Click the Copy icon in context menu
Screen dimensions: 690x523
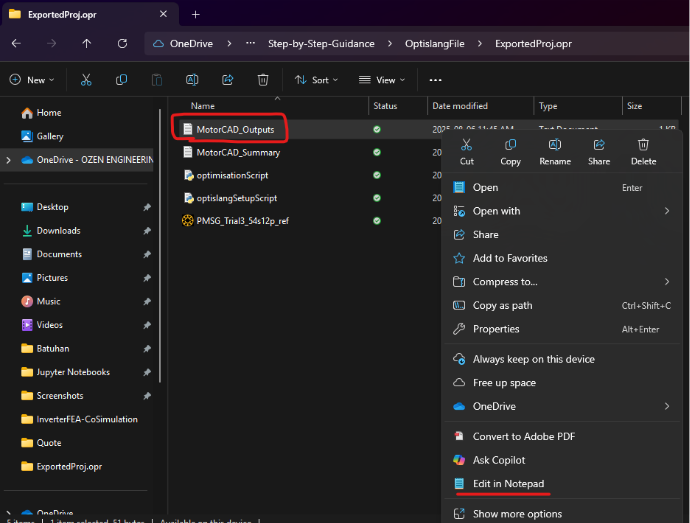pyautogui.click(x=510, y=146)
